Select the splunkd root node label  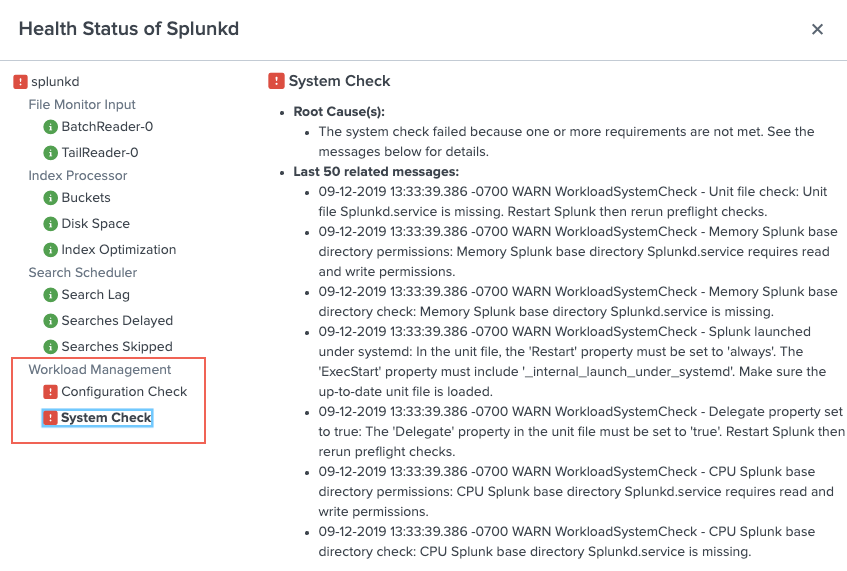coord(55,82)
